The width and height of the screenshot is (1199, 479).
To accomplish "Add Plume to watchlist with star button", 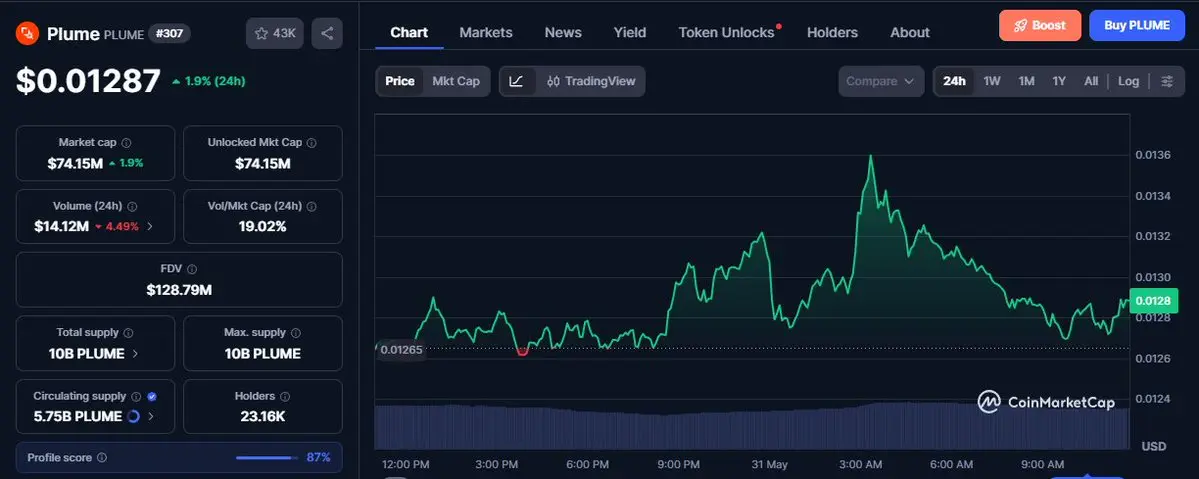I will 275,34.
